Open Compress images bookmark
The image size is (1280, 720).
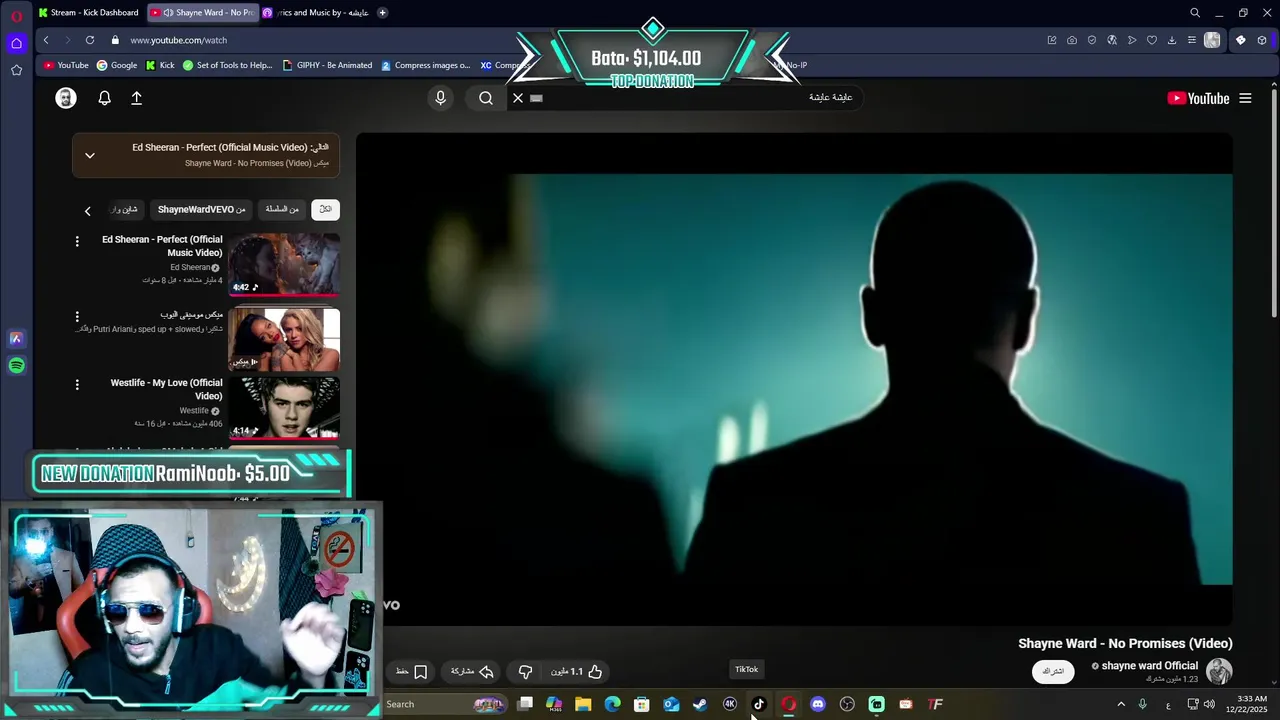425,65
